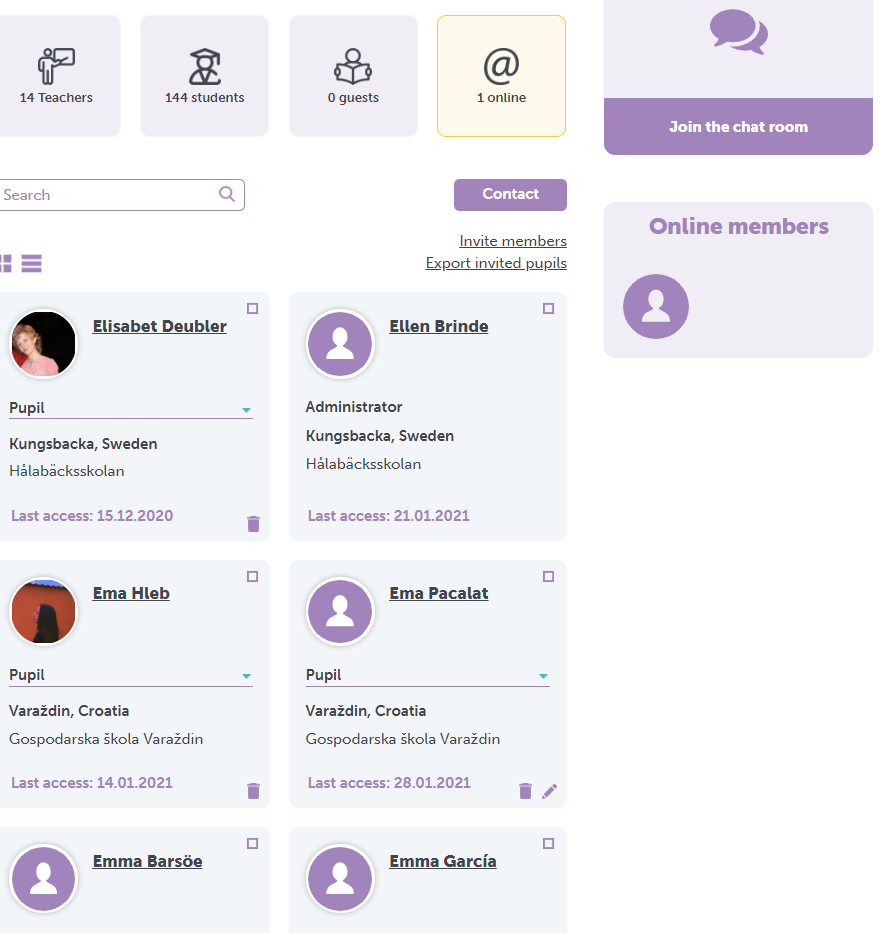Tick the checkbox on Emma Barsöe's card

252,844
